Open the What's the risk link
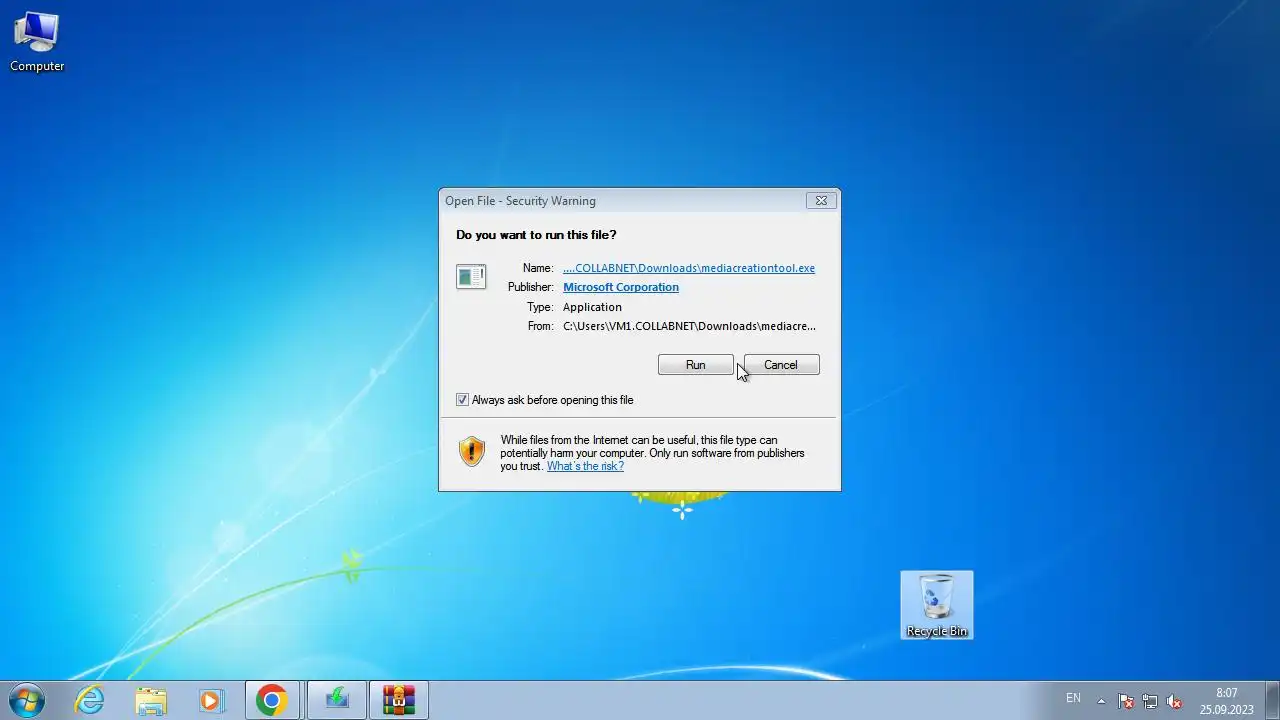The width and height of the screenshot is (1280, 720). pos(585,466)
